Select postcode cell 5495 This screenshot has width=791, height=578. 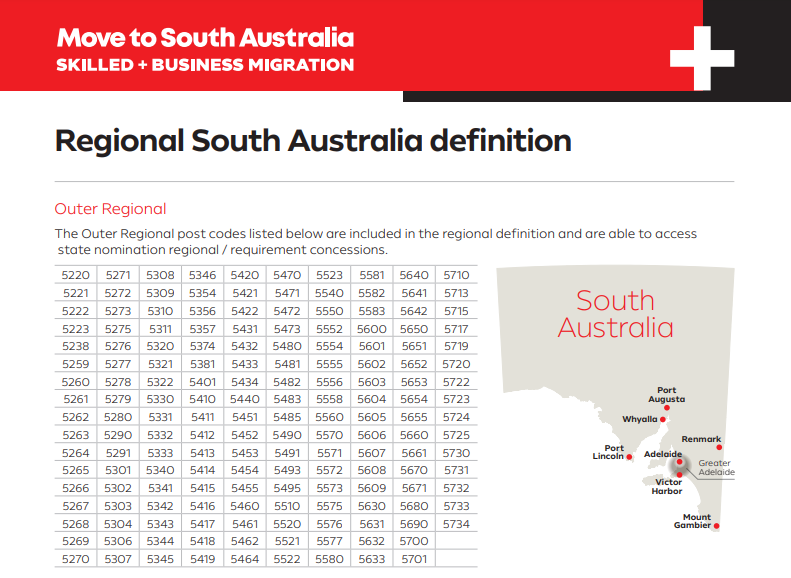point(288,488)
